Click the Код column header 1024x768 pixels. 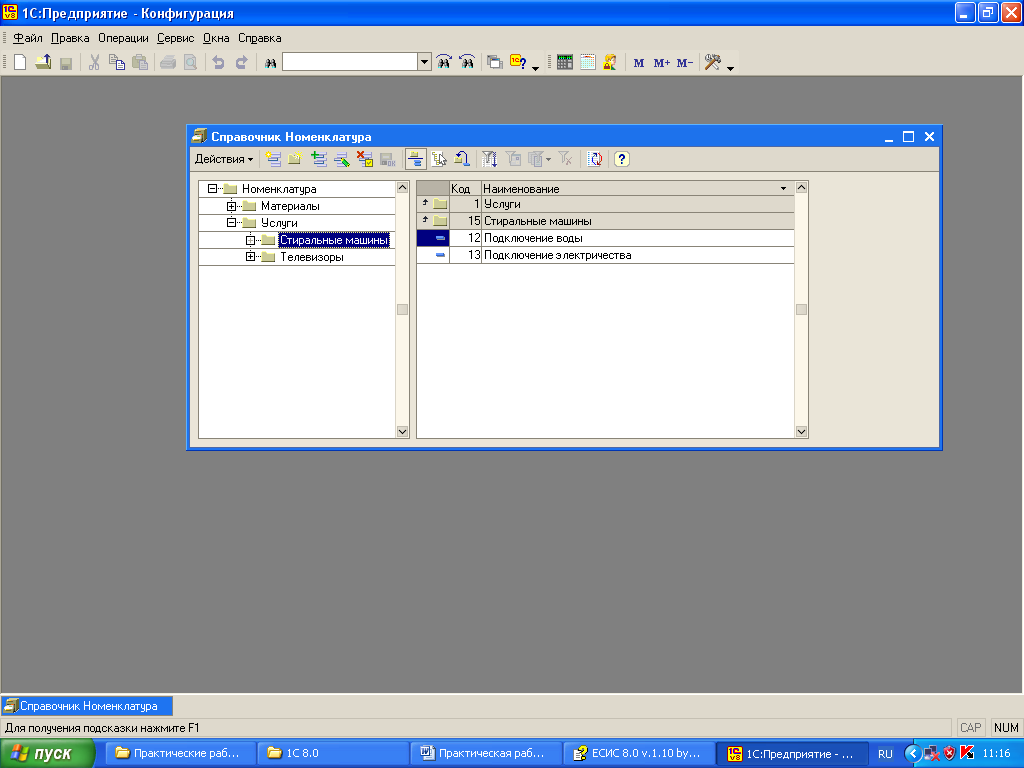click(465, 189)
